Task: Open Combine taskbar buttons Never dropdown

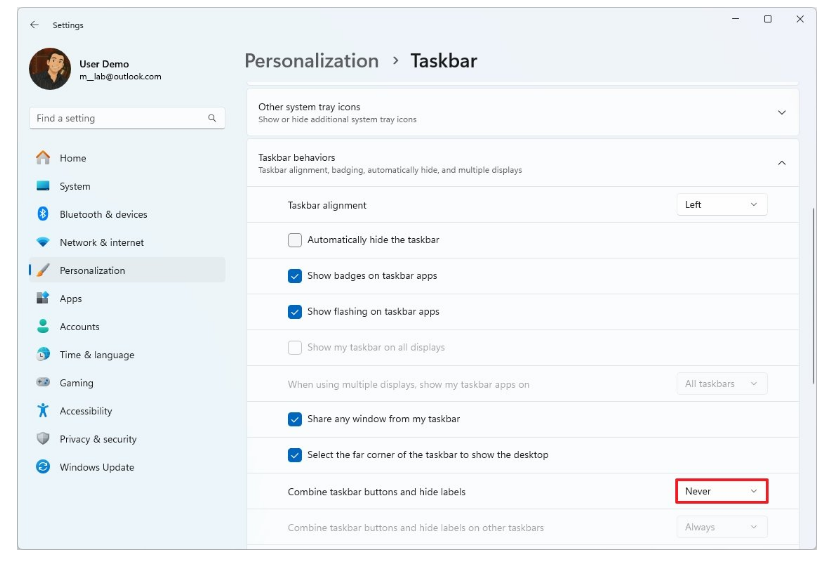Action: coord(722,492)
